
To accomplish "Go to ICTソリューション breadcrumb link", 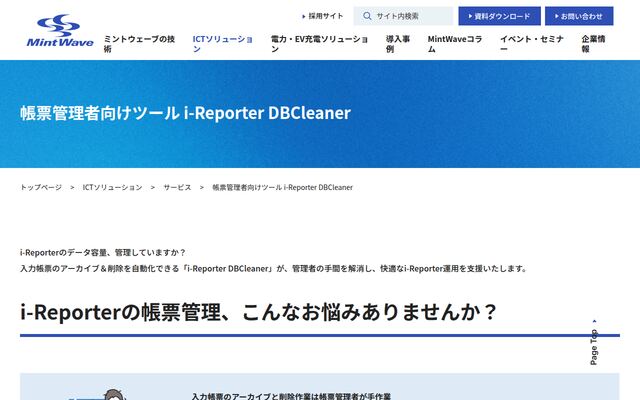I will click(112, 187).
